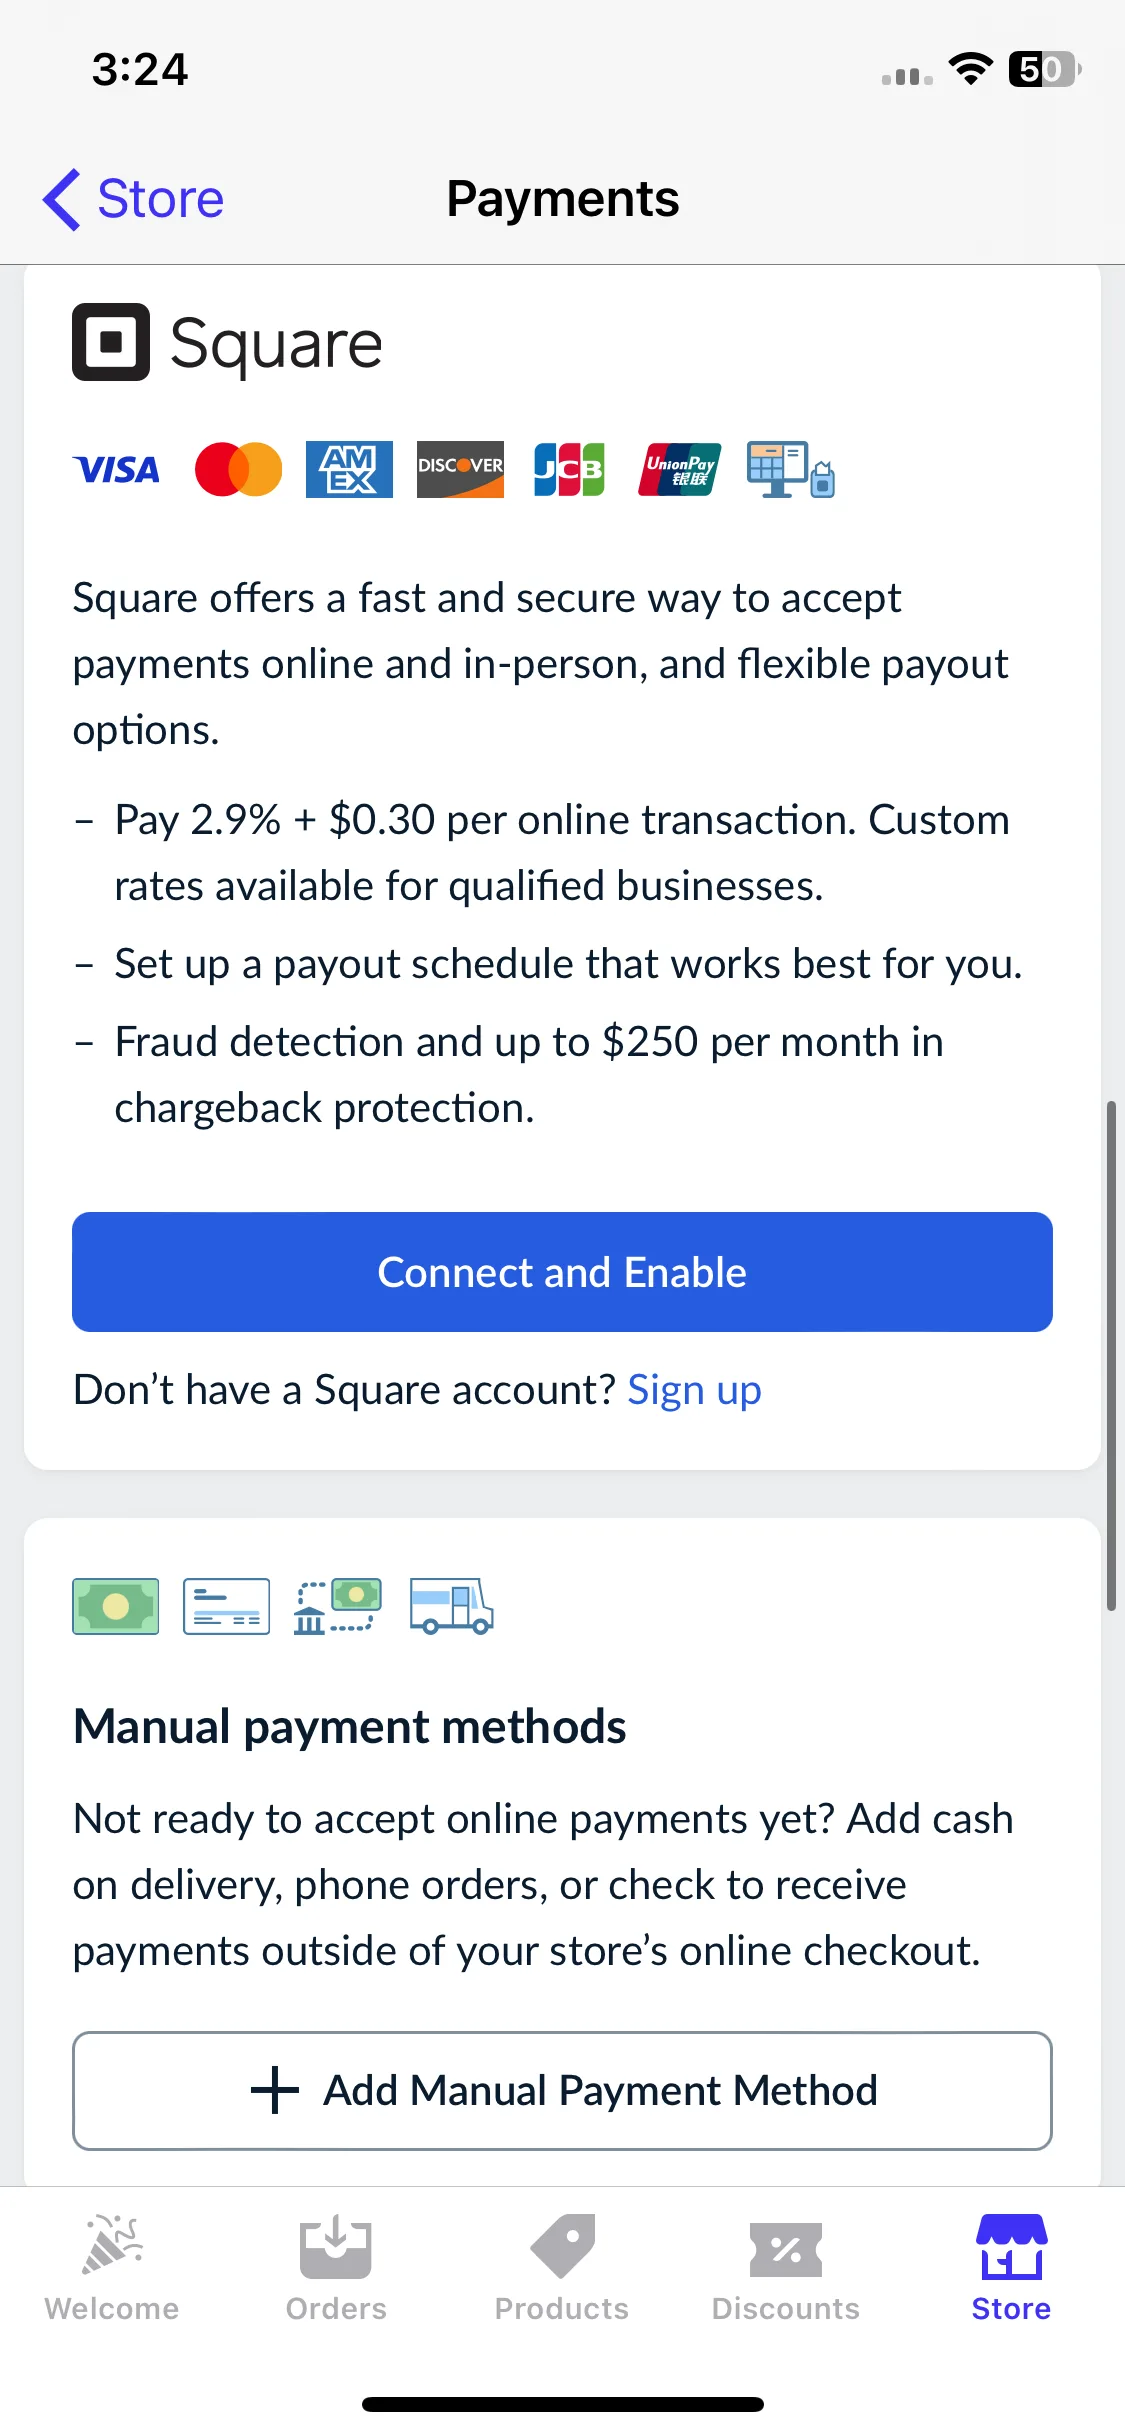The image size is (1125, 2436).
Task: Click Add Manual Payment Method
Action: tap(562, 2090)
